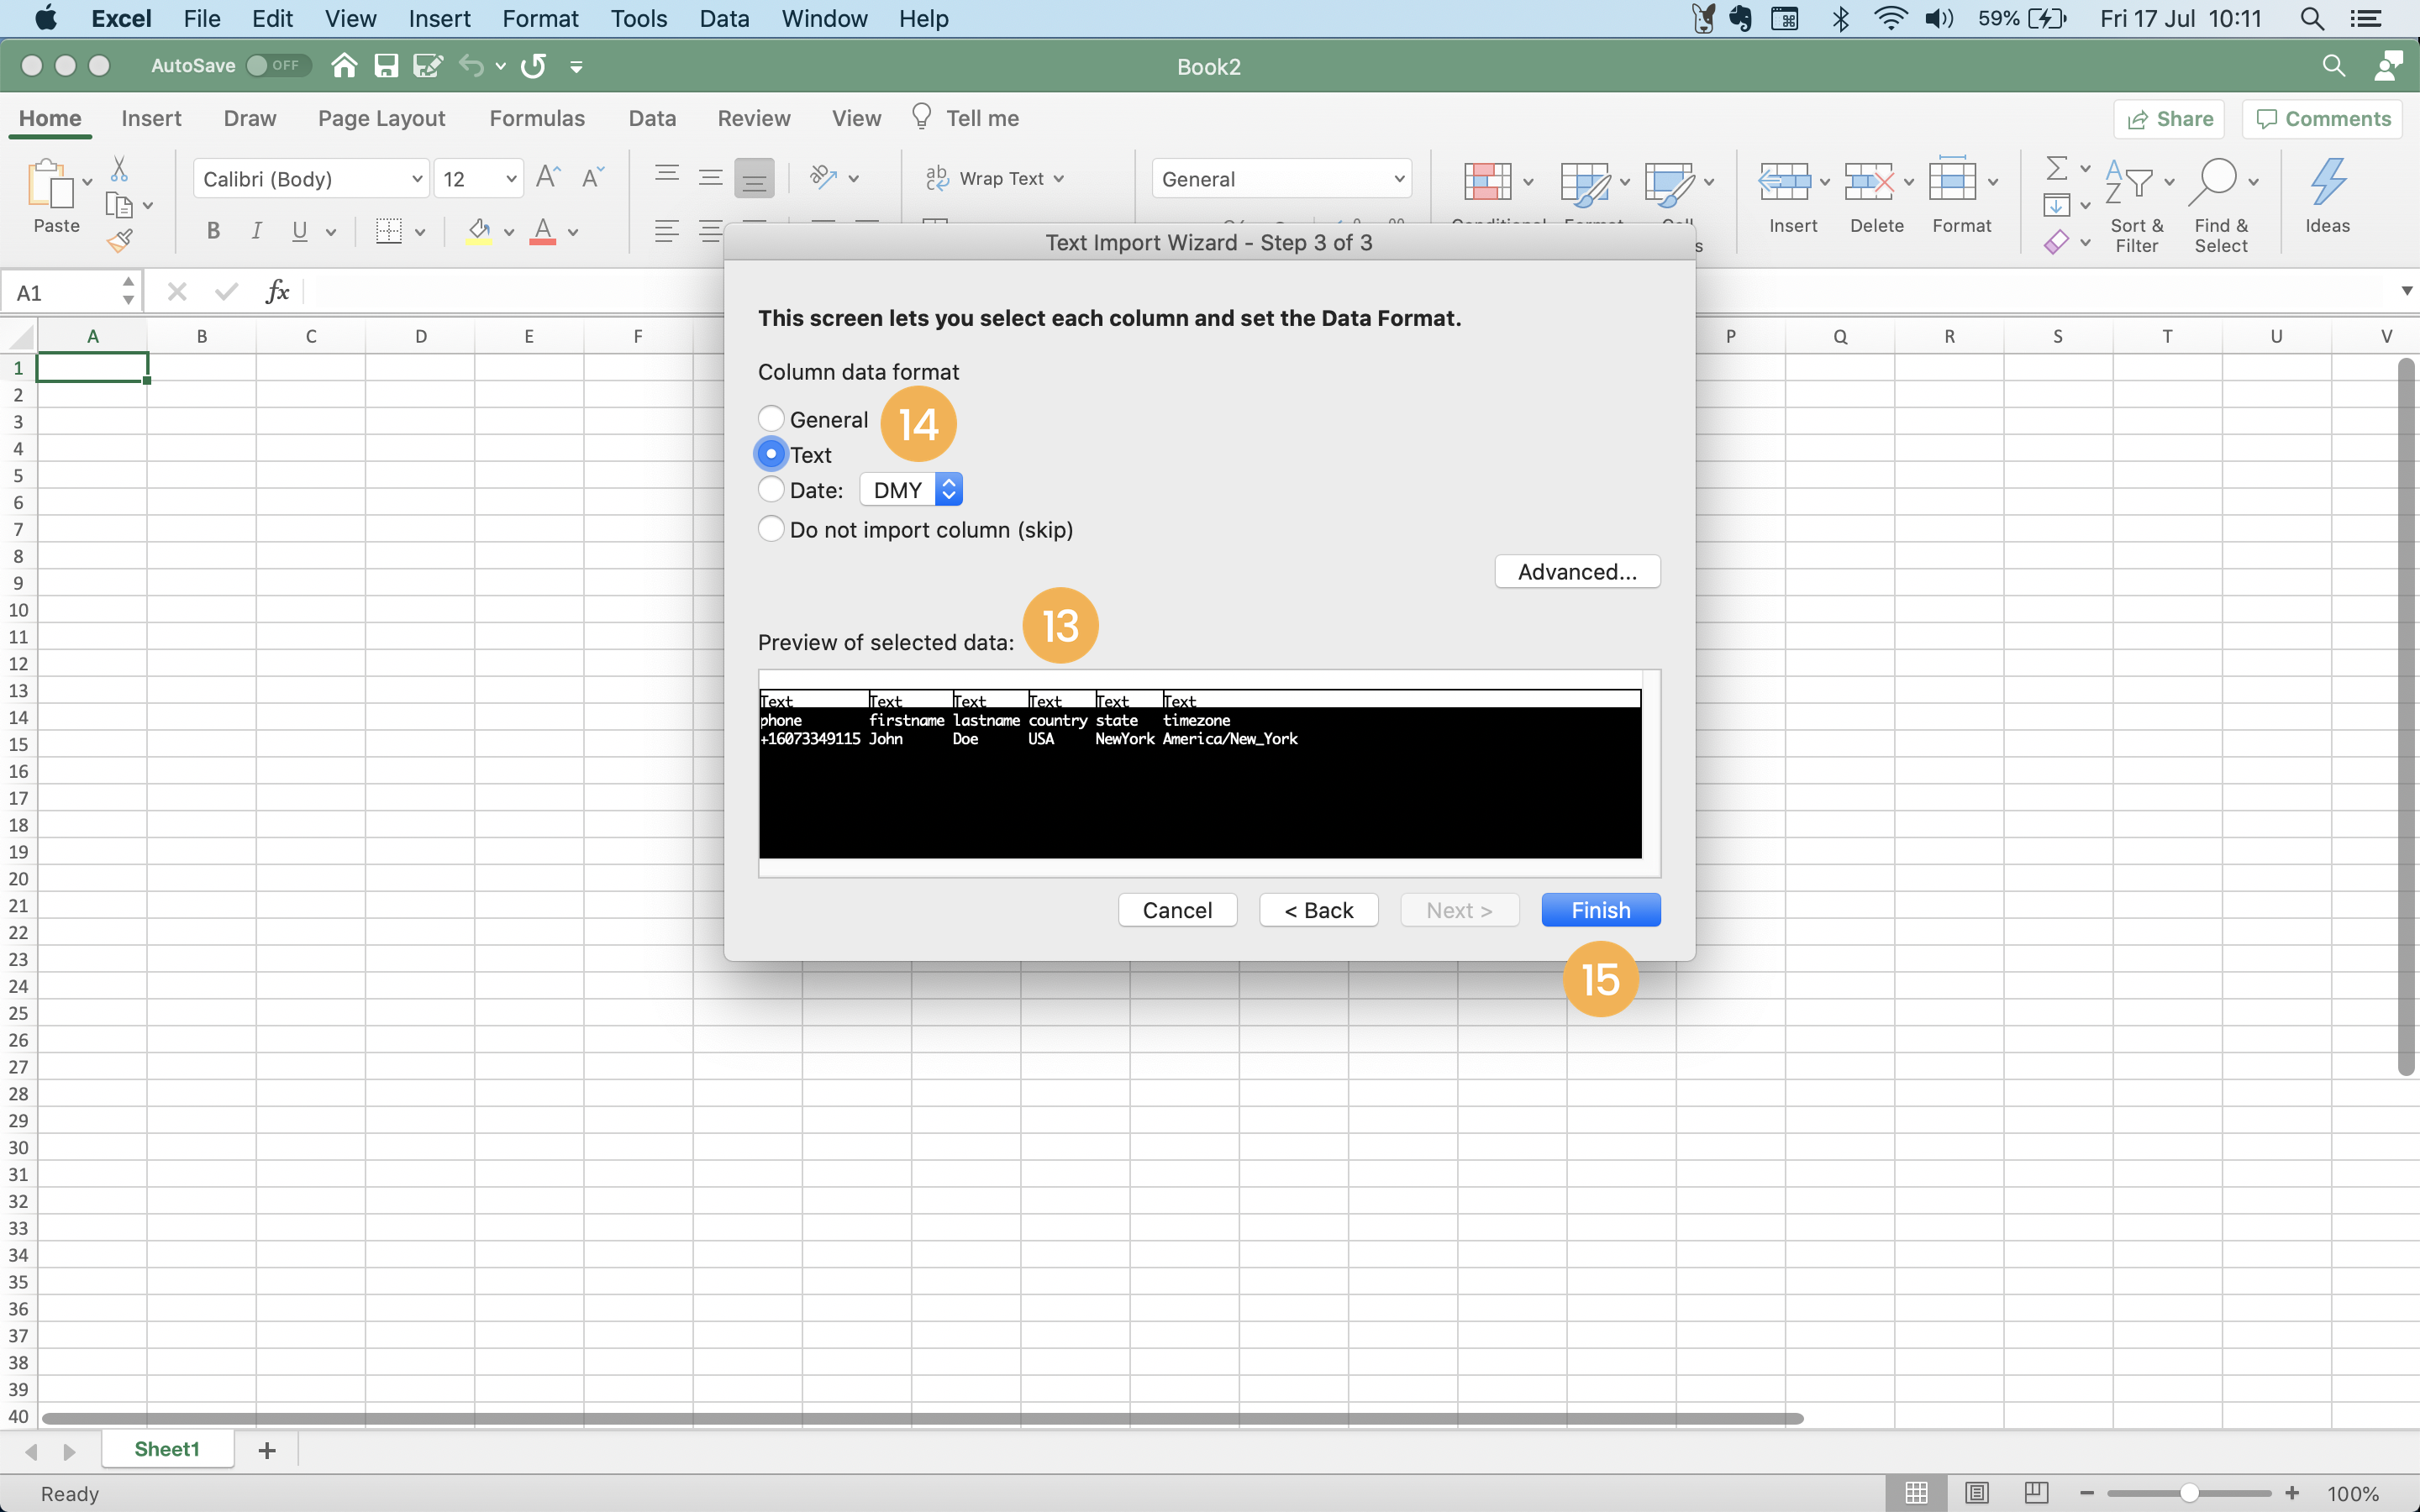Select the Text column format radio button
The image size is (2420, 1512).
click(771, 454)
